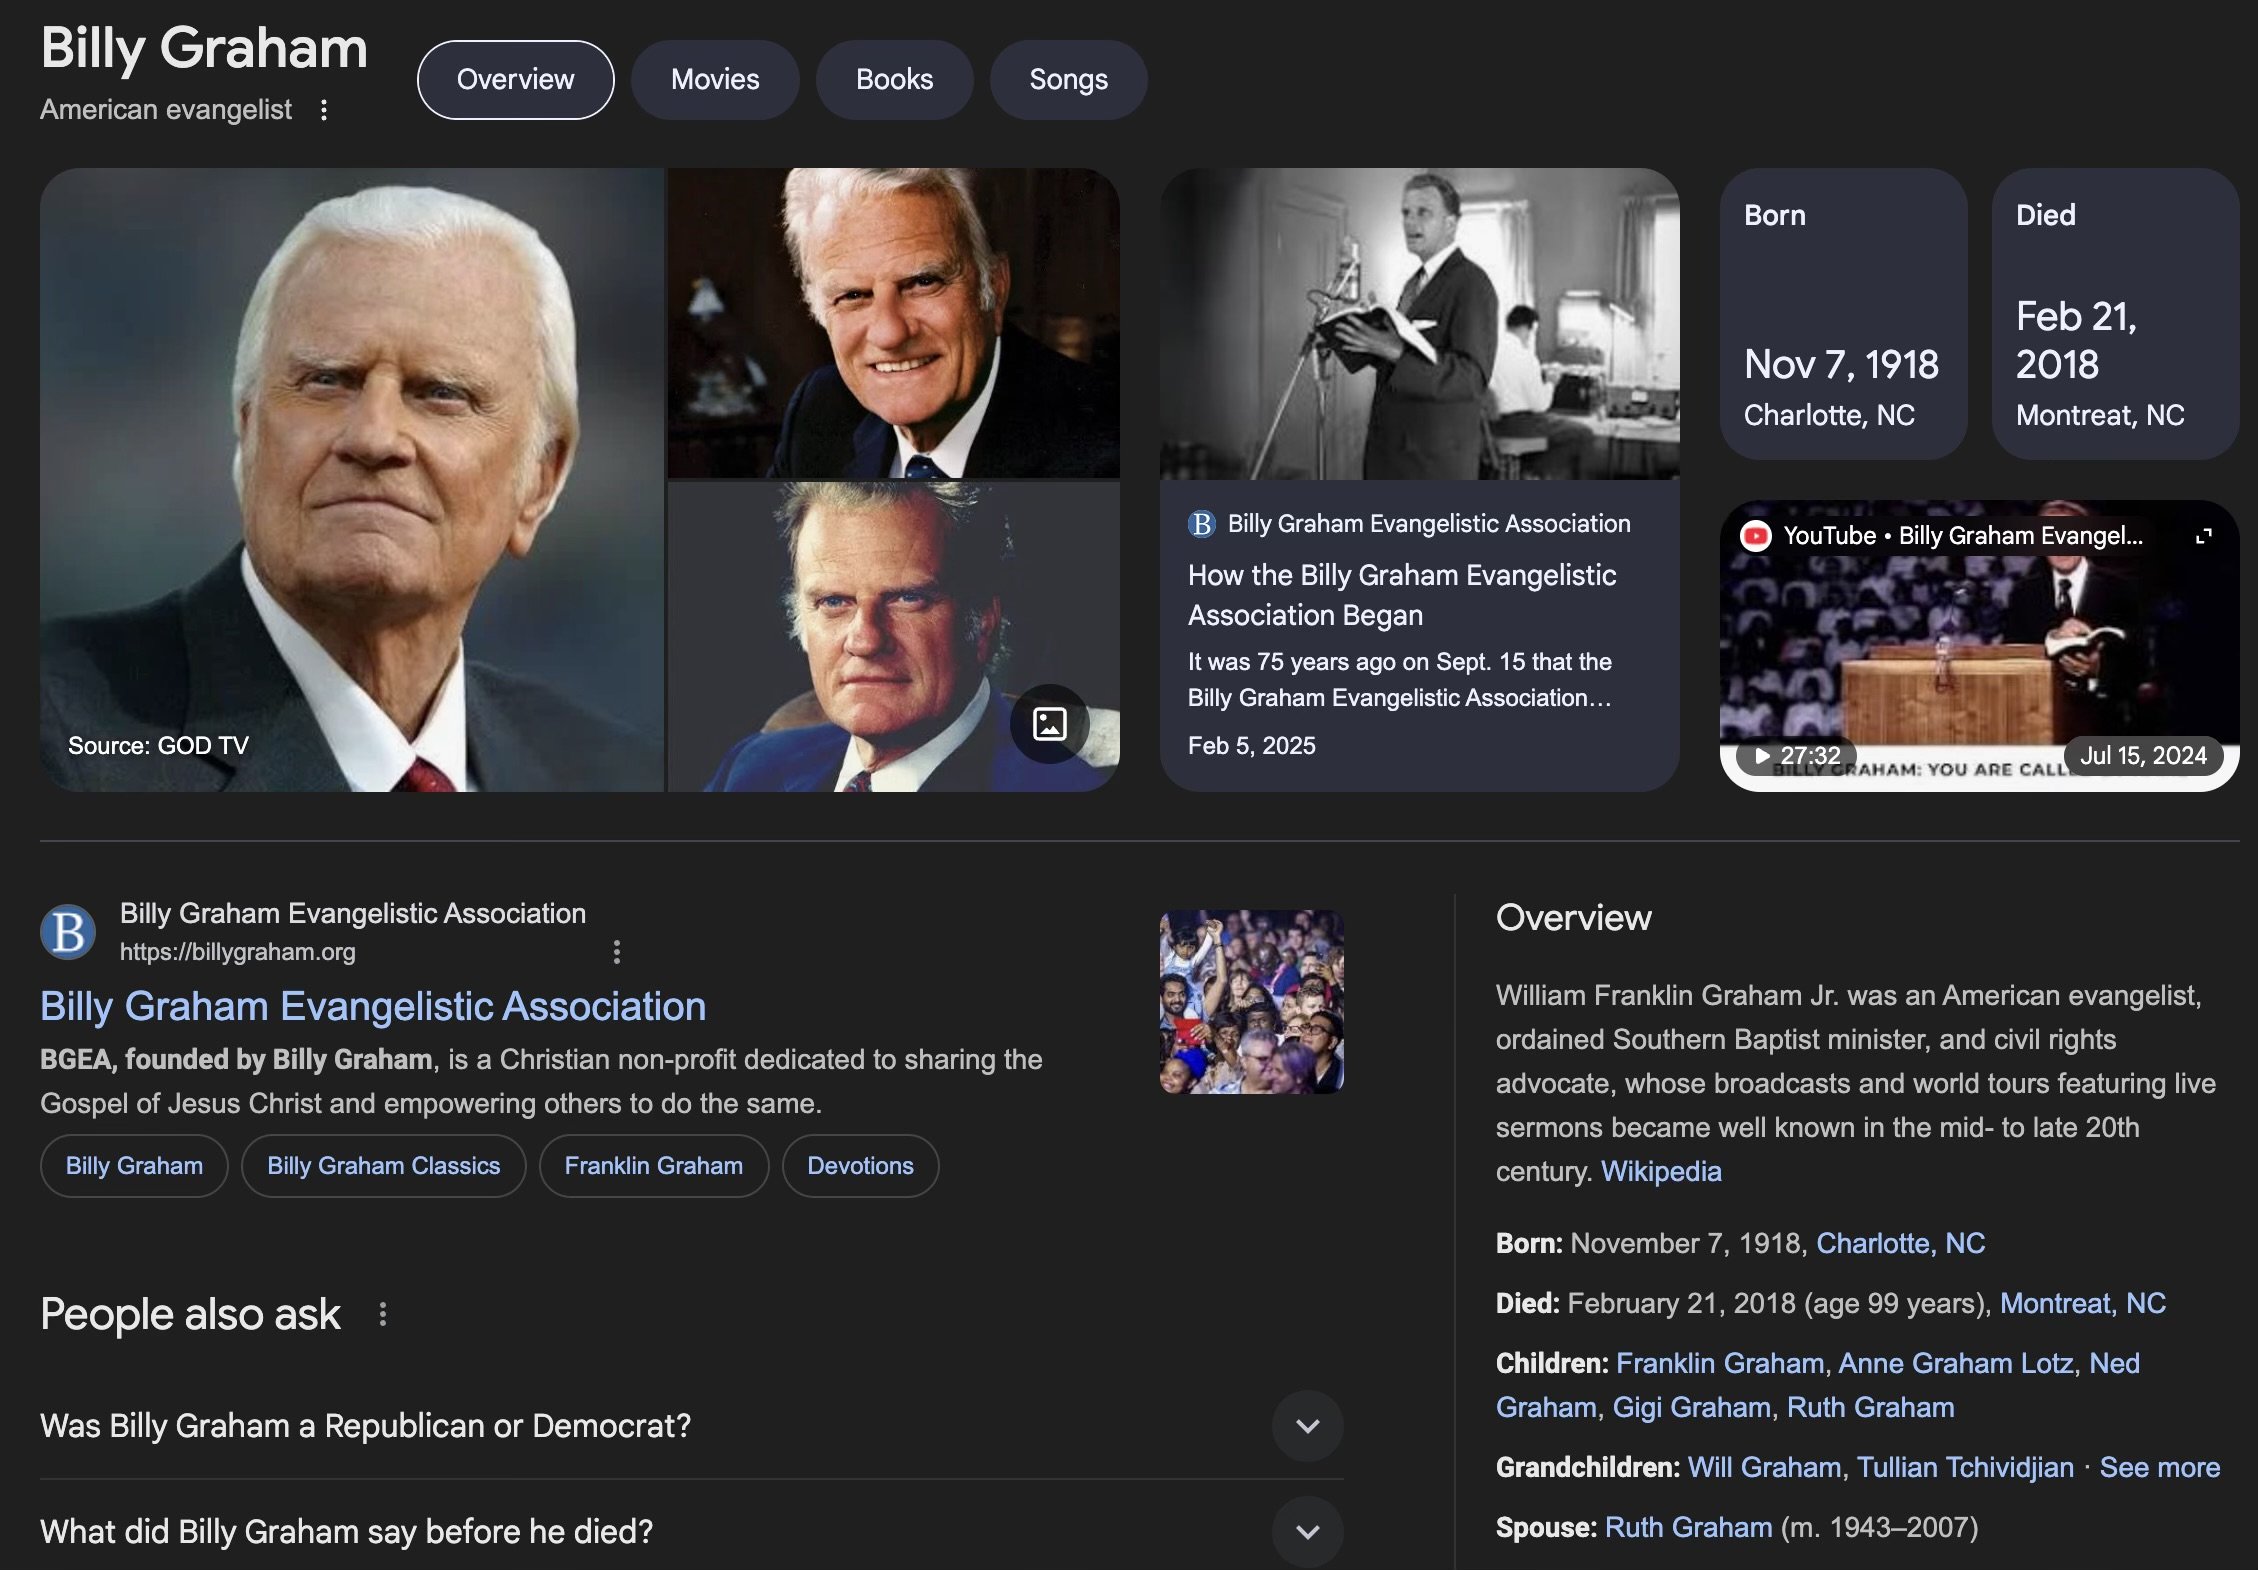The width and height of the screenshot is (2258, 1570).
Task: Open Ruth Graham link in Spouse row
Action: coord(1688,1528)
